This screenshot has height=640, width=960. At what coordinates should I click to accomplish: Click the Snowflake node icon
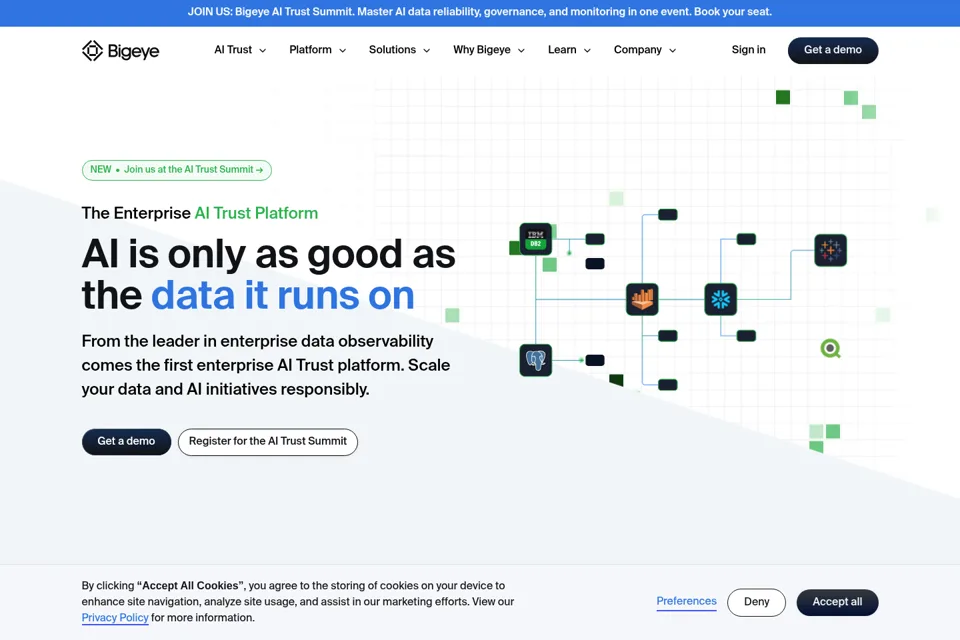pyautogui.click(x=720, y=299)
